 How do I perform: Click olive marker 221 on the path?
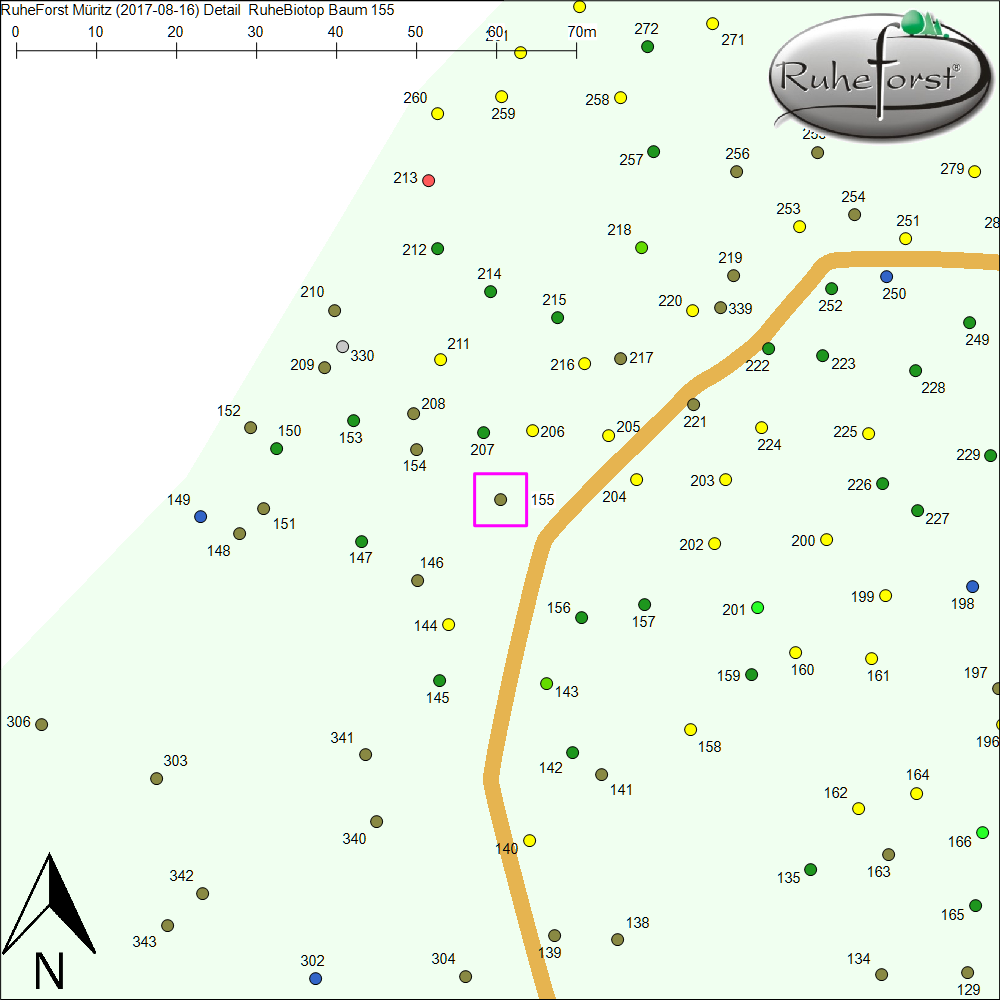pyautogui.click(x=694, y=405)
